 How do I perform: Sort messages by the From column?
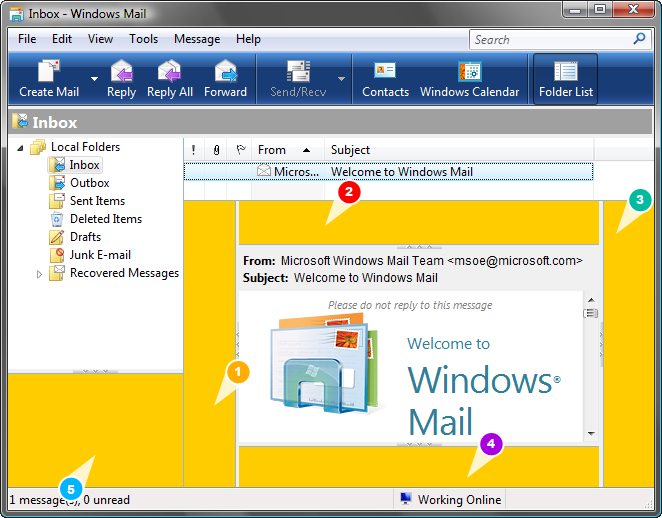(x=288, y=150)
